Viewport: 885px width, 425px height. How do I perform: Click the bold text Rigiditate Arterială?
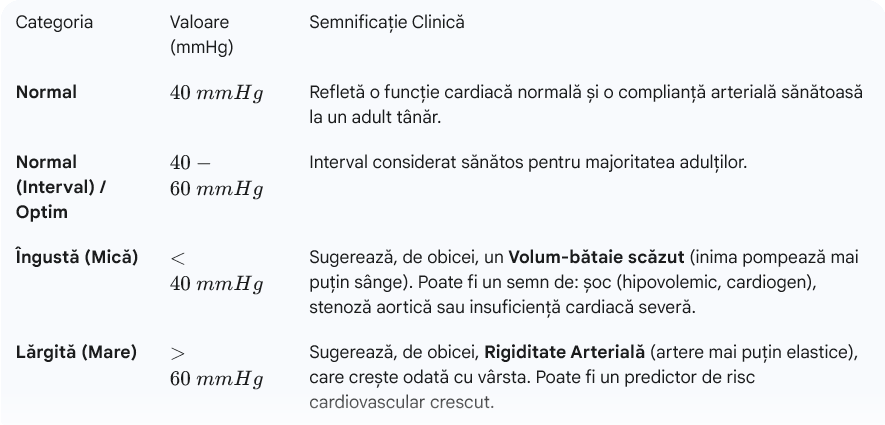[563, 352]
